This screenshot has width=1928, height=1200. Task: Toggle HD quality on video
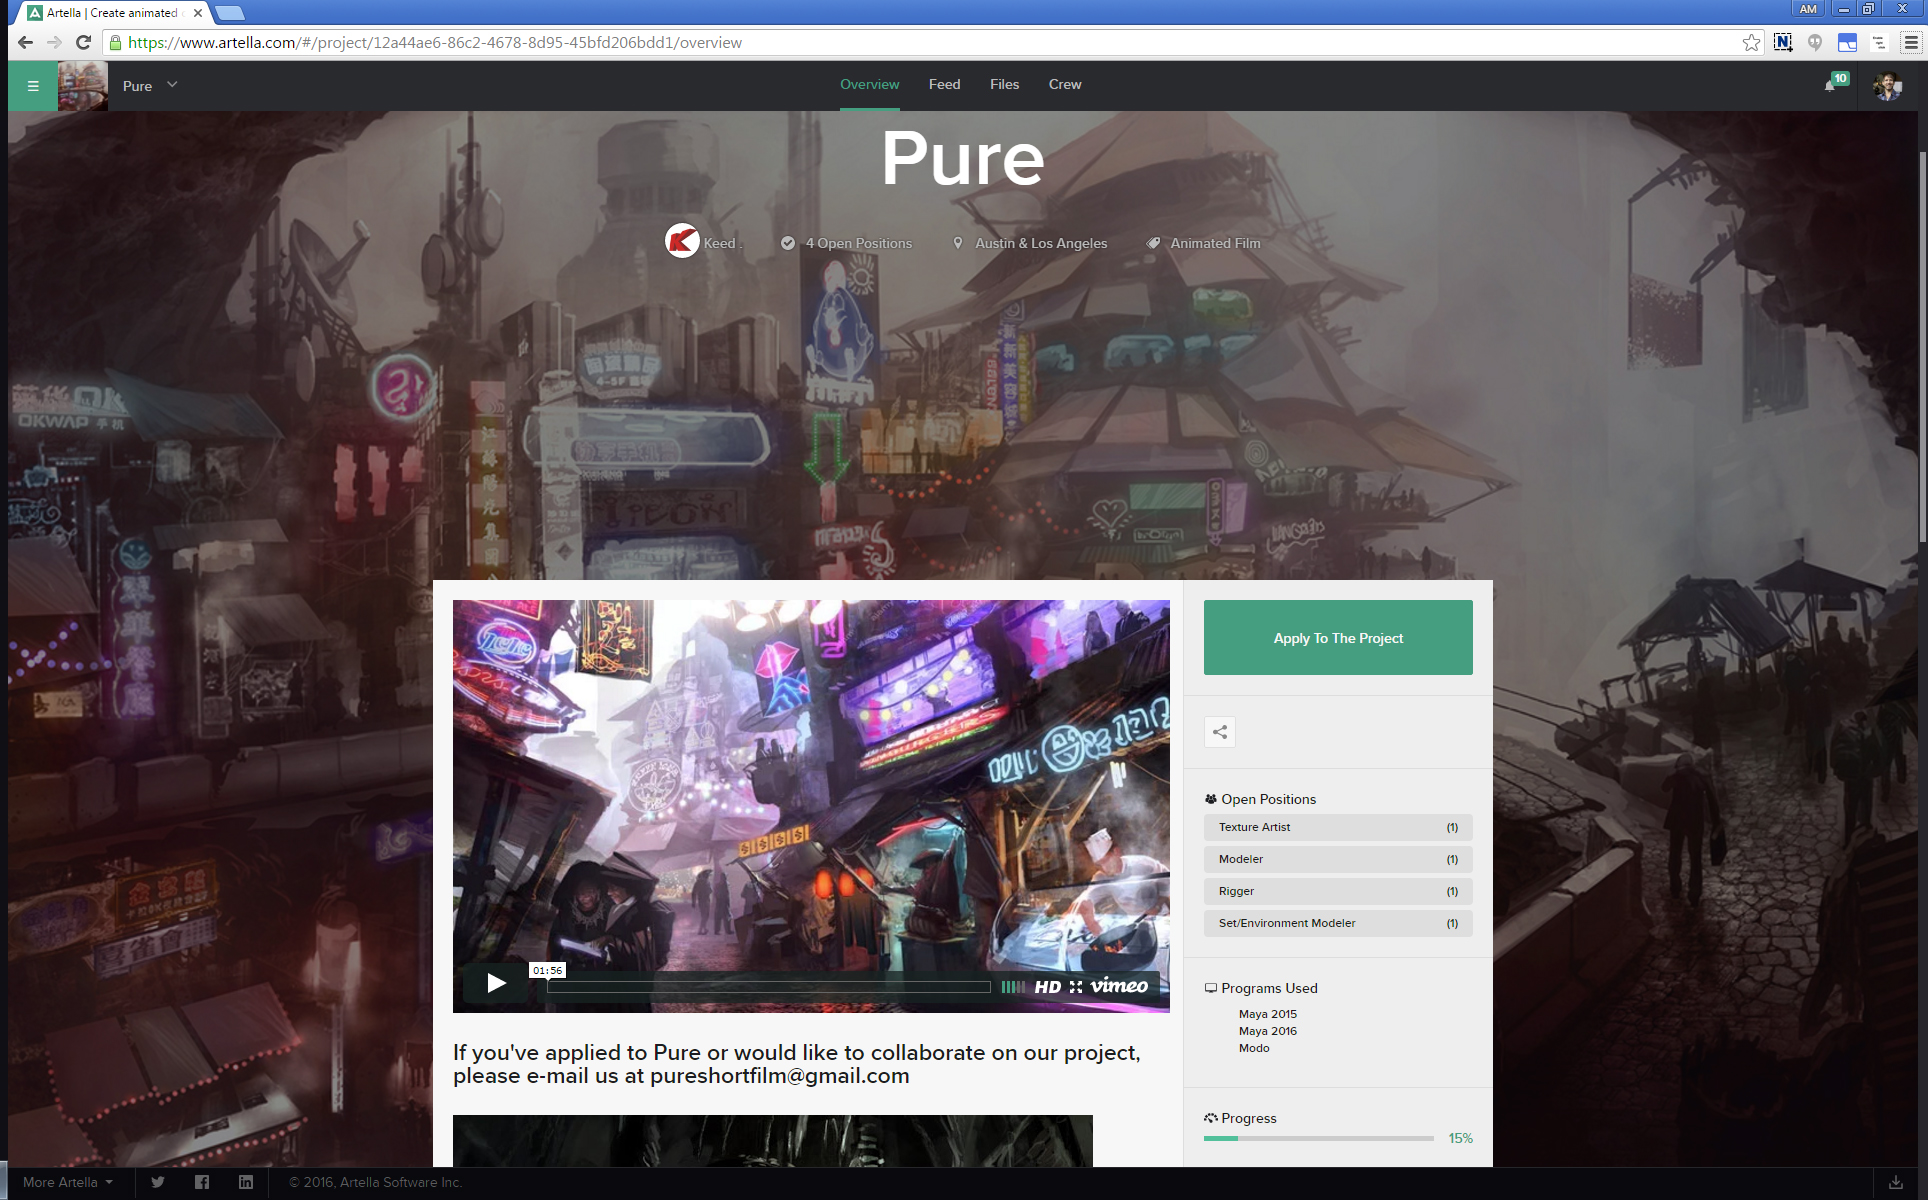(x=1047, y=986)
